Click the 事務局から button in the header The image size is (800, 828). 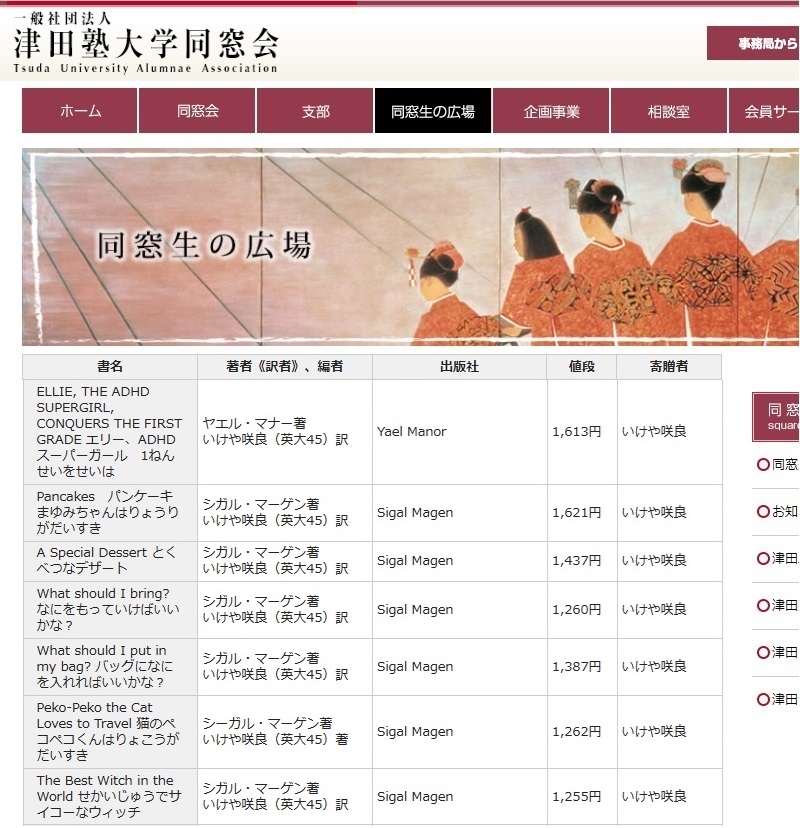pyautogui.click(x=754, y=43)
